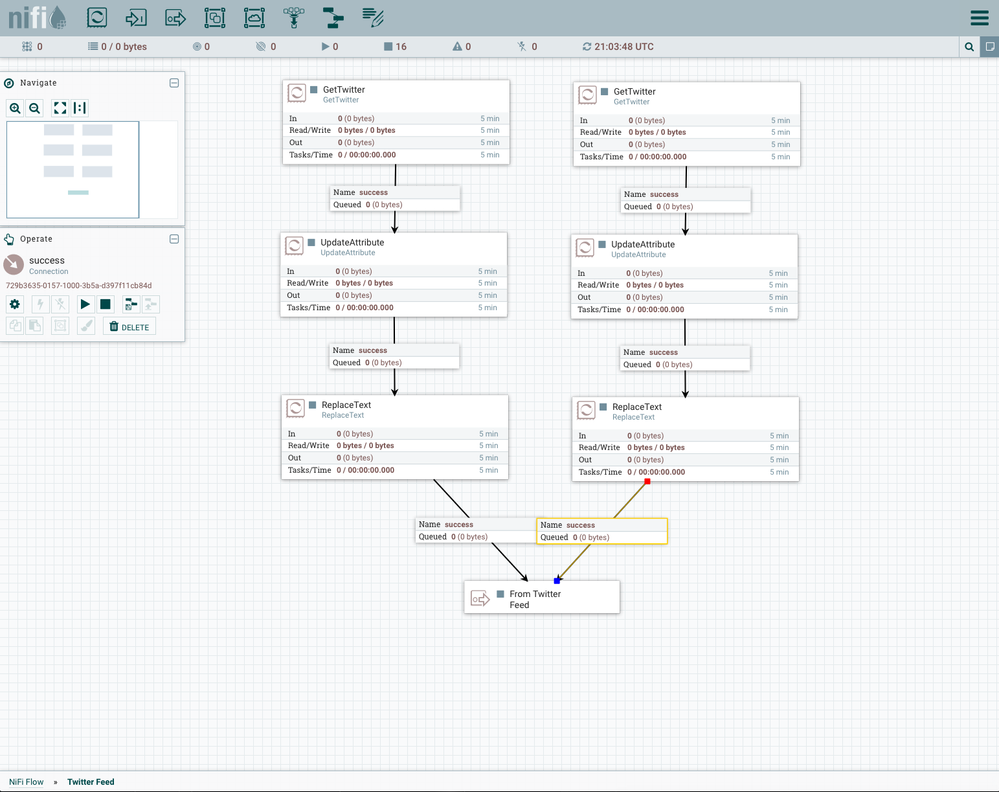Image resolution: width=999 pixels, height=792 pixels.
Task: Click the fit-to-screen navigate button
Action: 60,108
